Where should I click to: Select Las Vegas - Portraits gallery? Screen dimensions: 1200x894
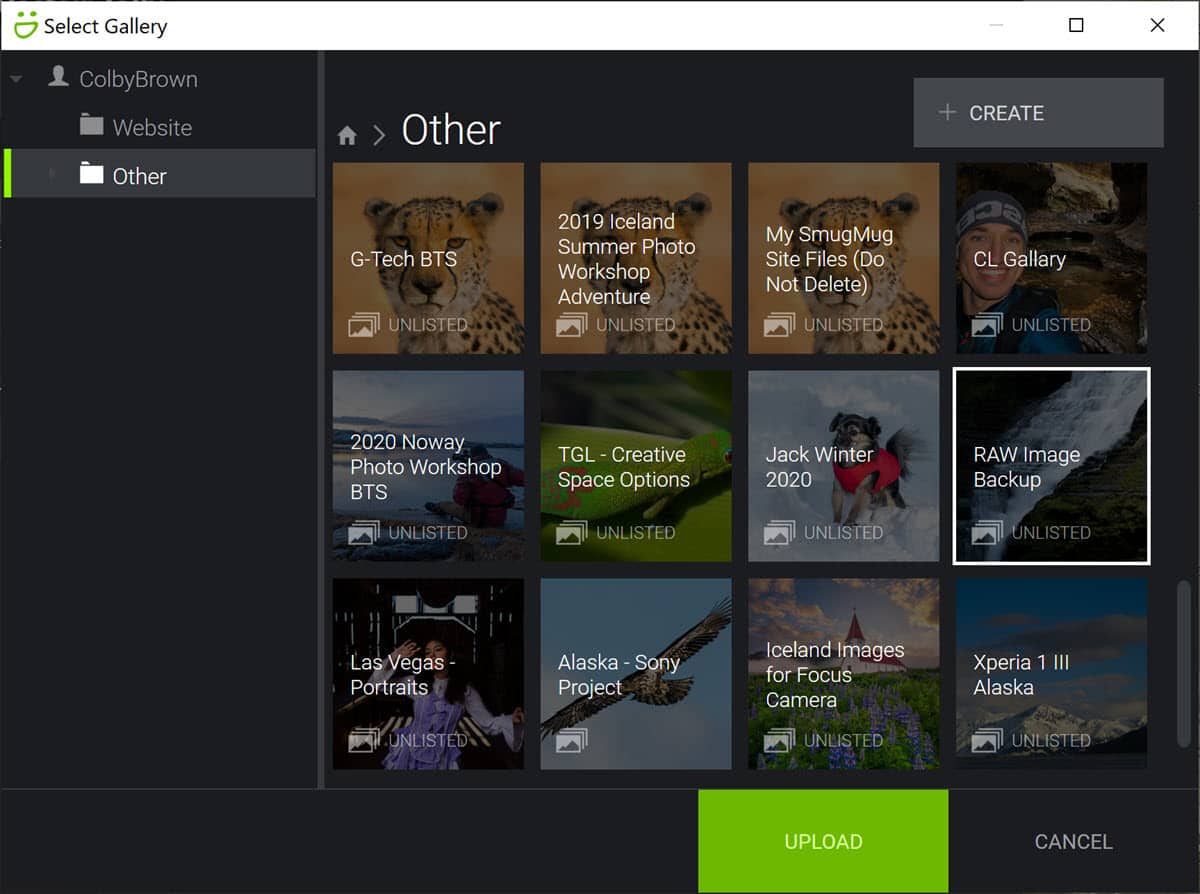428,674
